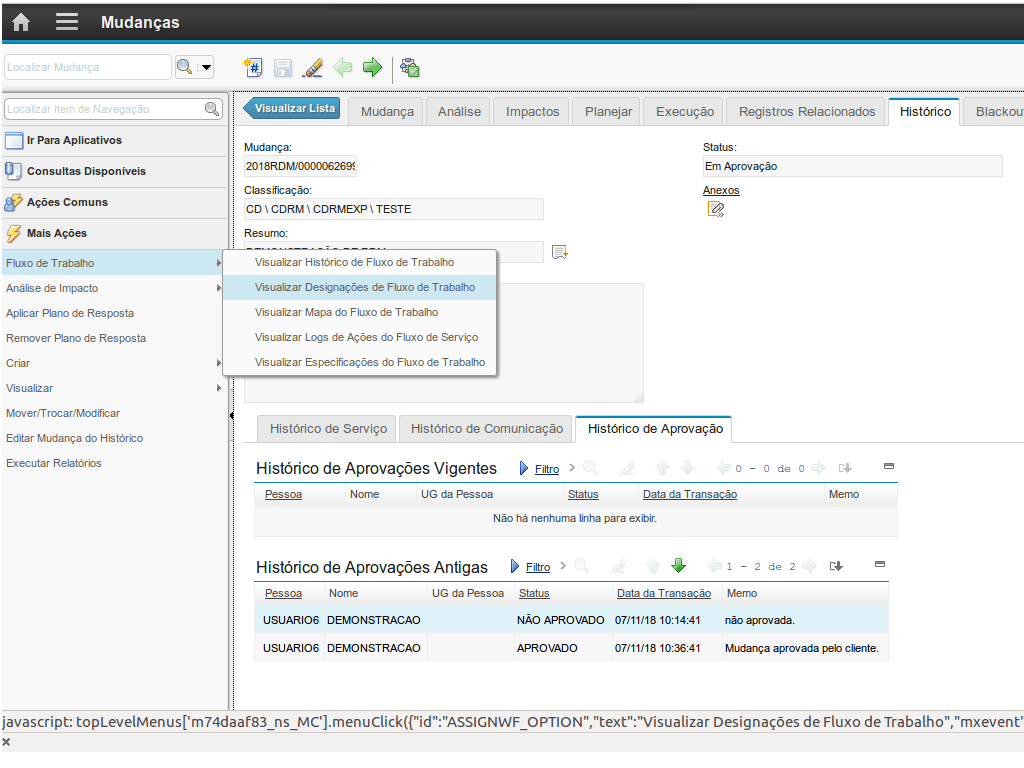This screenshot has width=1024, height=768.
Task: Go to the home start center icon
Action: pos(21,22)
